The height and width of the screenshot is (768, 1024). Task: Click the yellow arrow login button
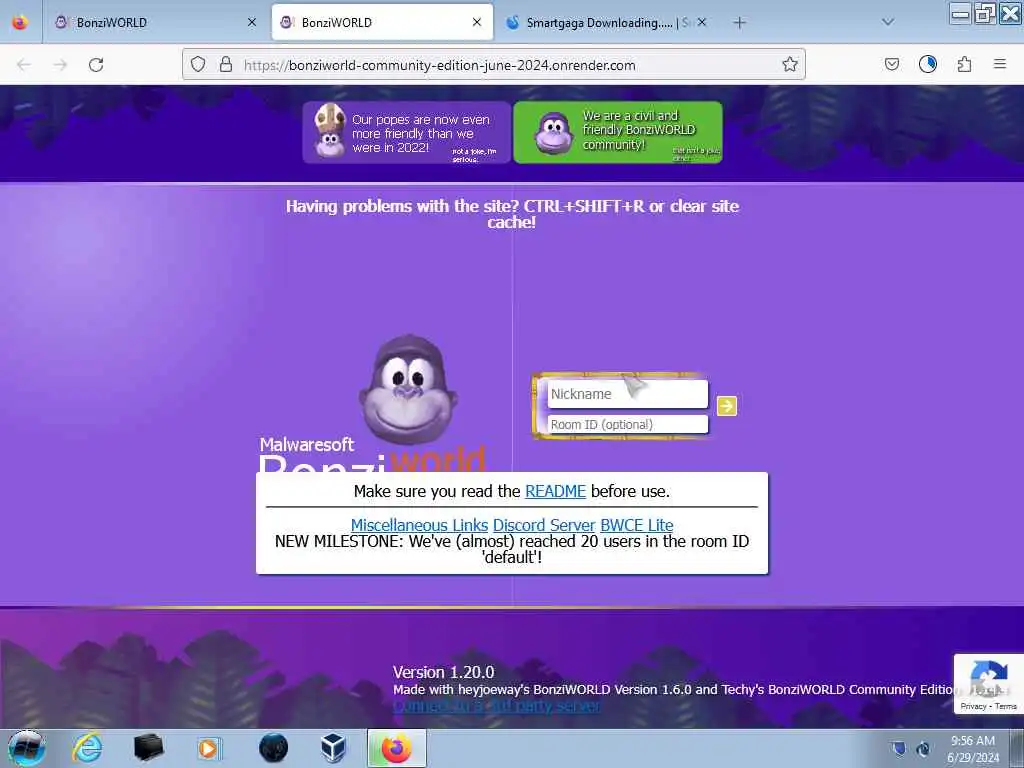(x=726, y=406)
